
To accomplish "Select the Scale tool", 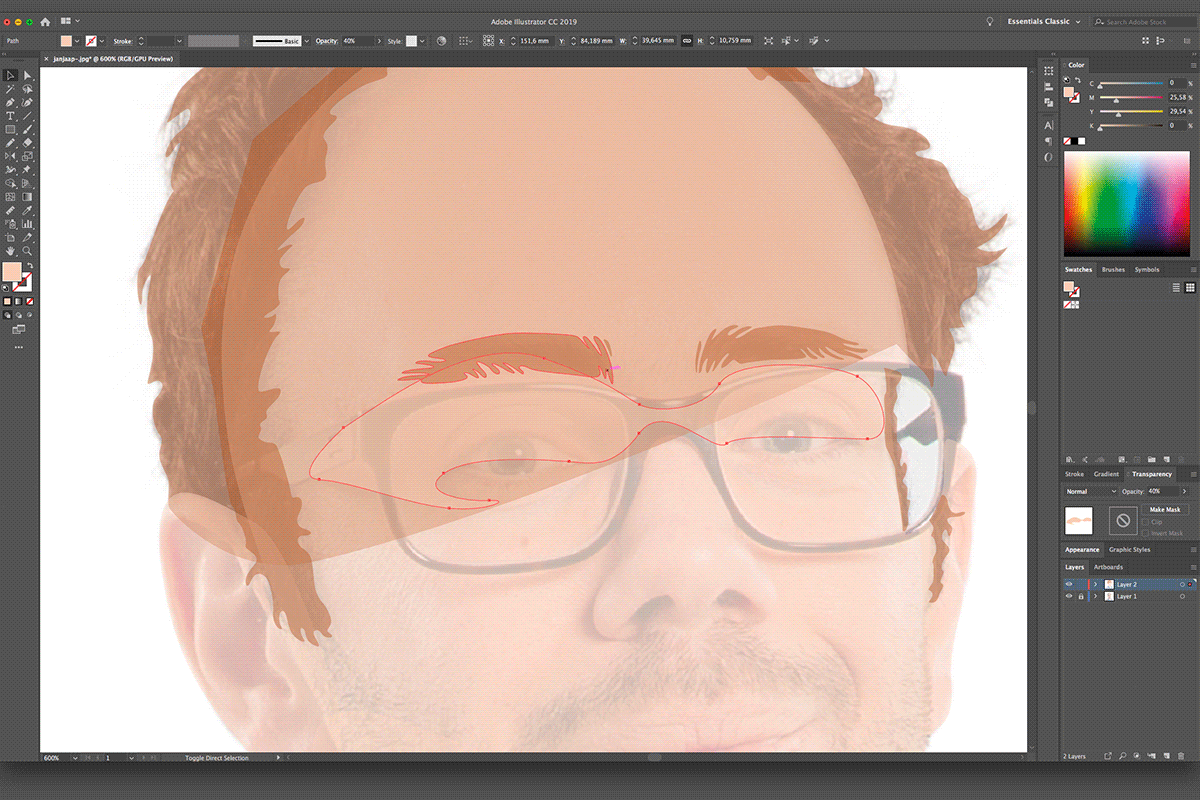I will click(x=27, y=156).
